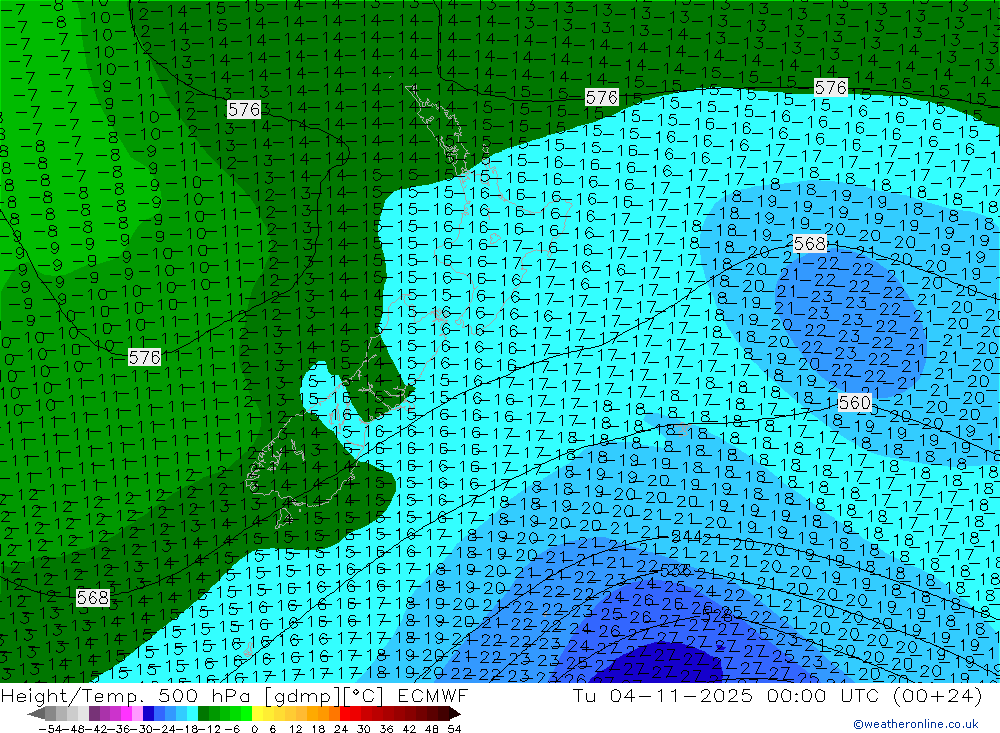Click the 576 label in the upper left
The image size is (1000, 733).
tap(244, 110)
